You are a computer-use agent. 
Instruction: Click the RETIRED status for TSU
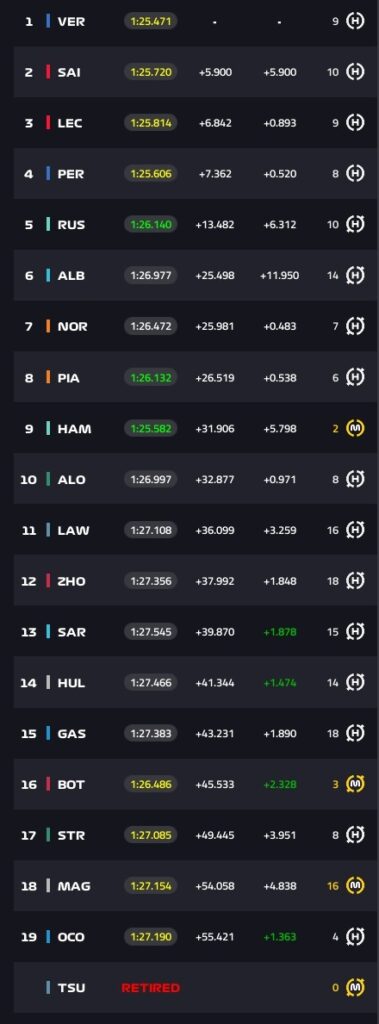click(x=150, y=987)
